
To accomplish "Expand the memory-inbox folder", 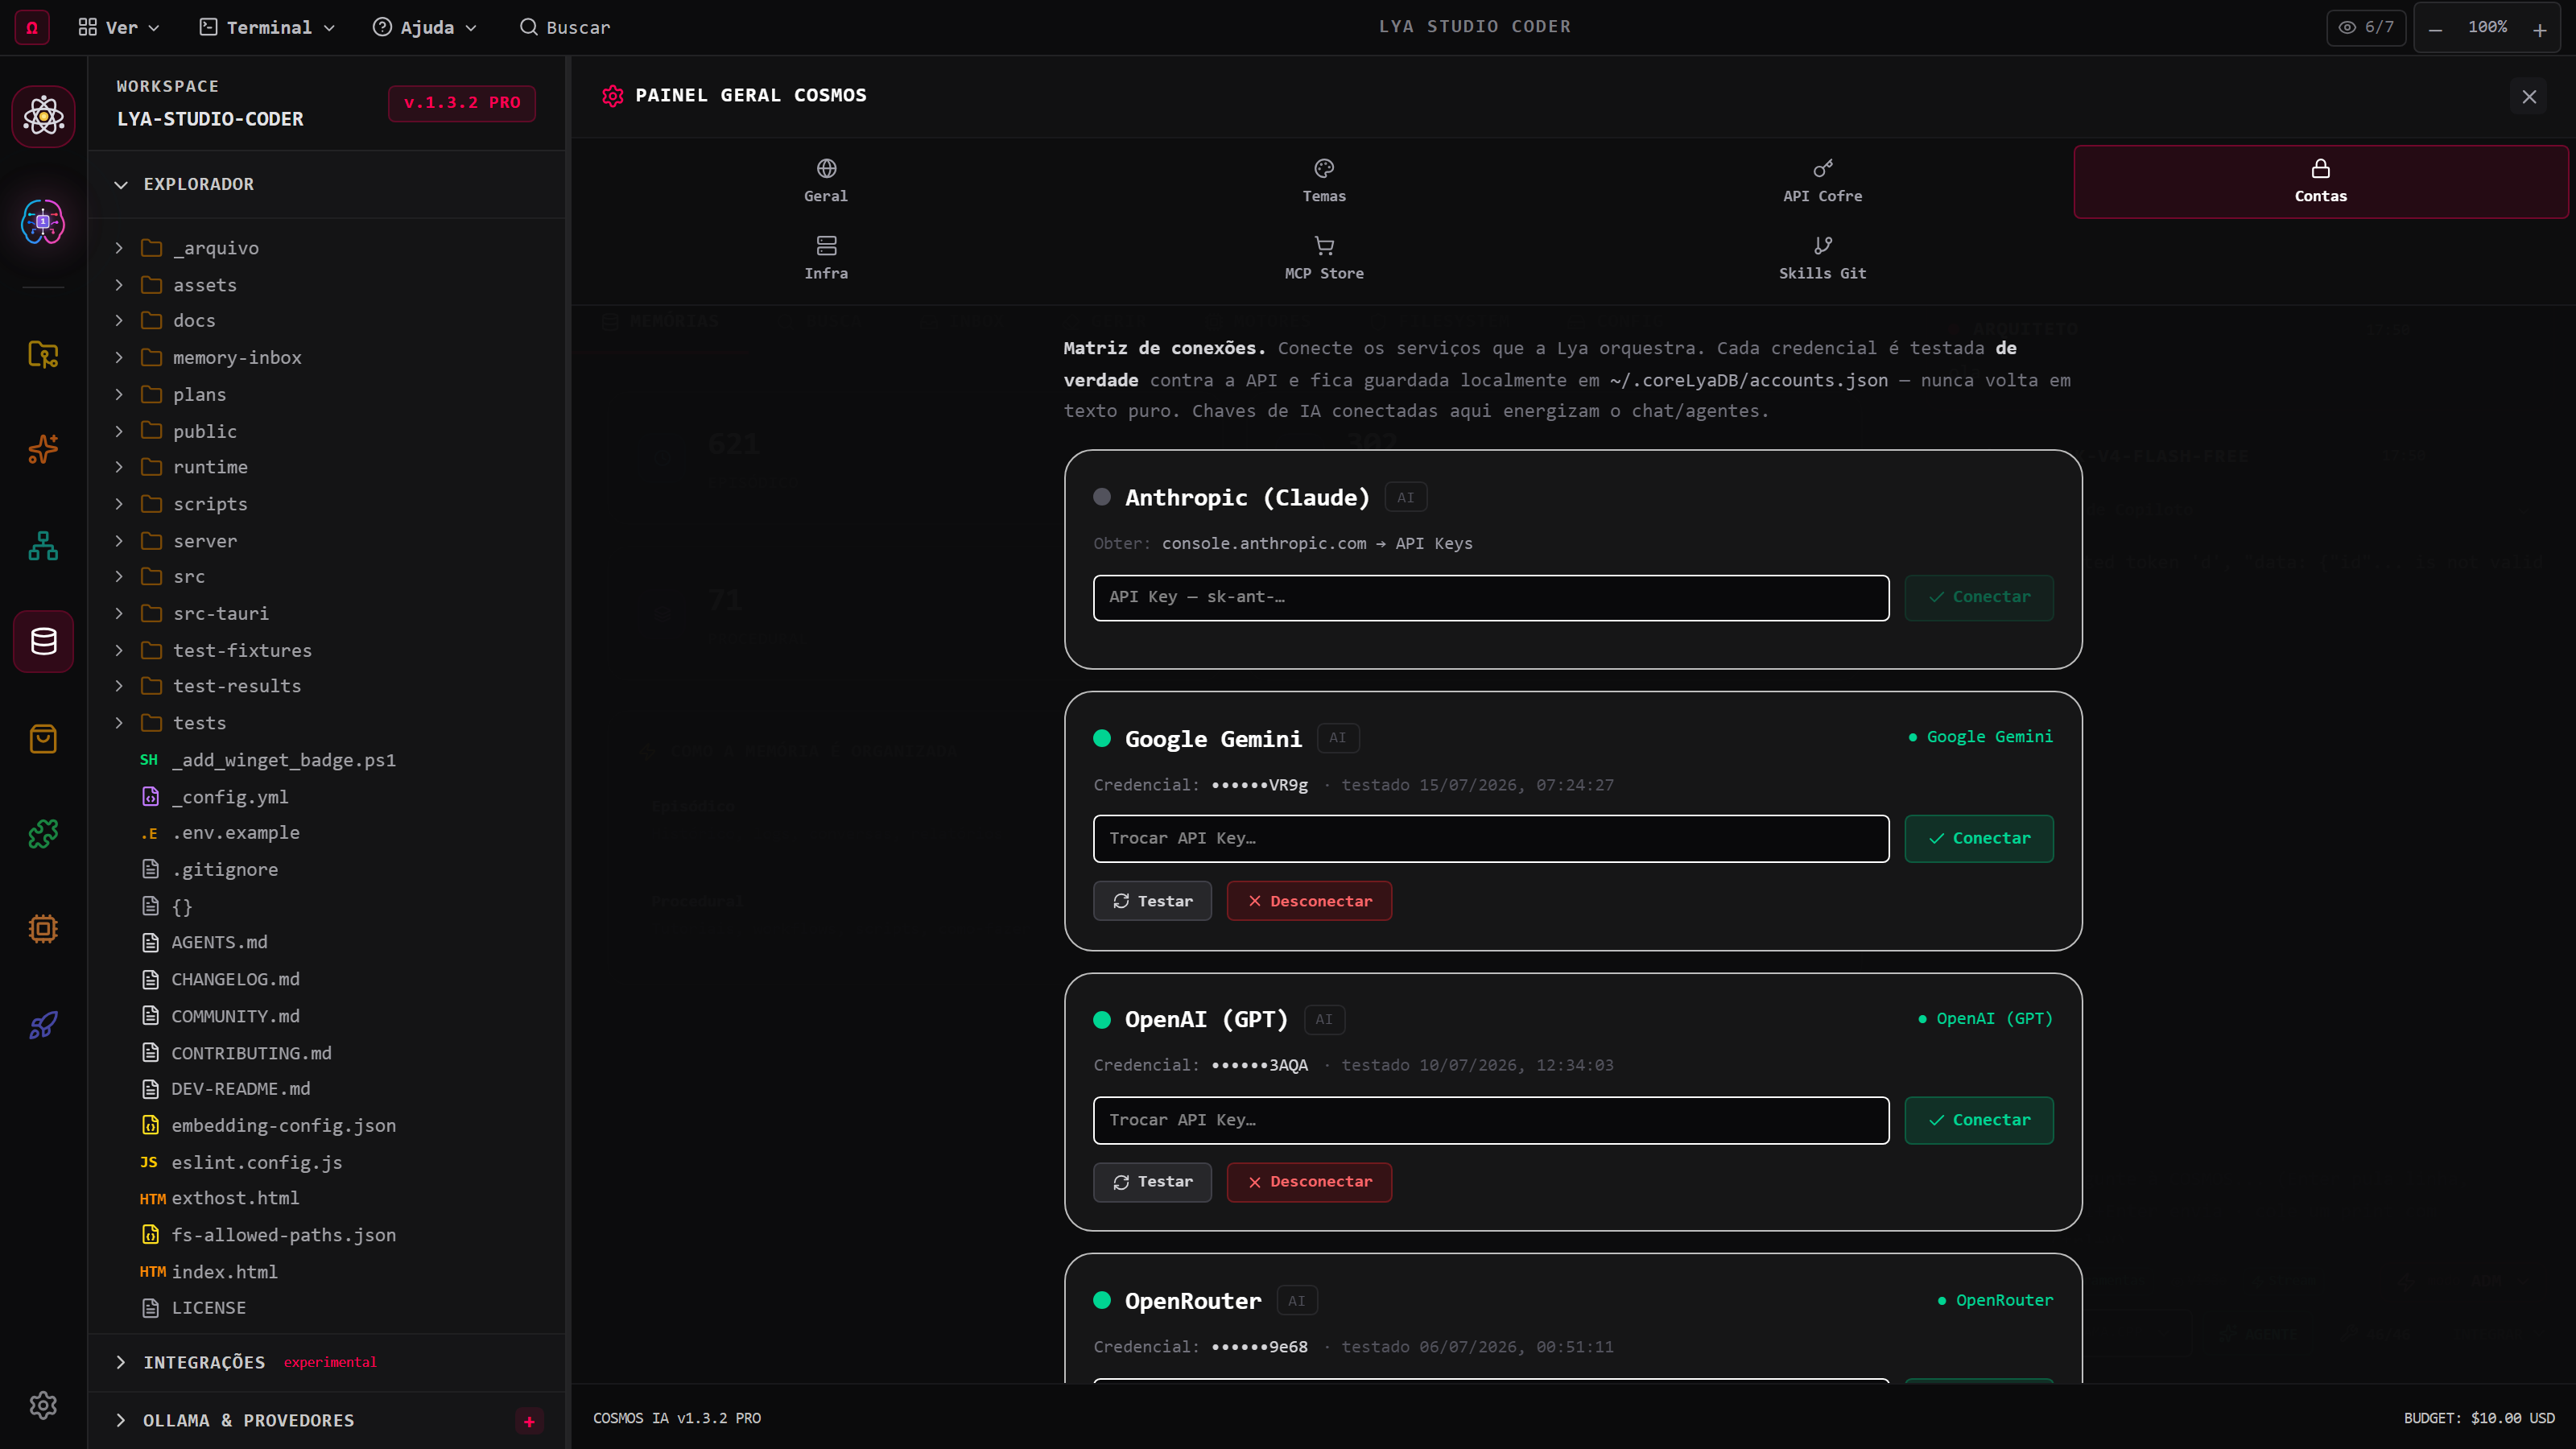I will coord(326,358).
